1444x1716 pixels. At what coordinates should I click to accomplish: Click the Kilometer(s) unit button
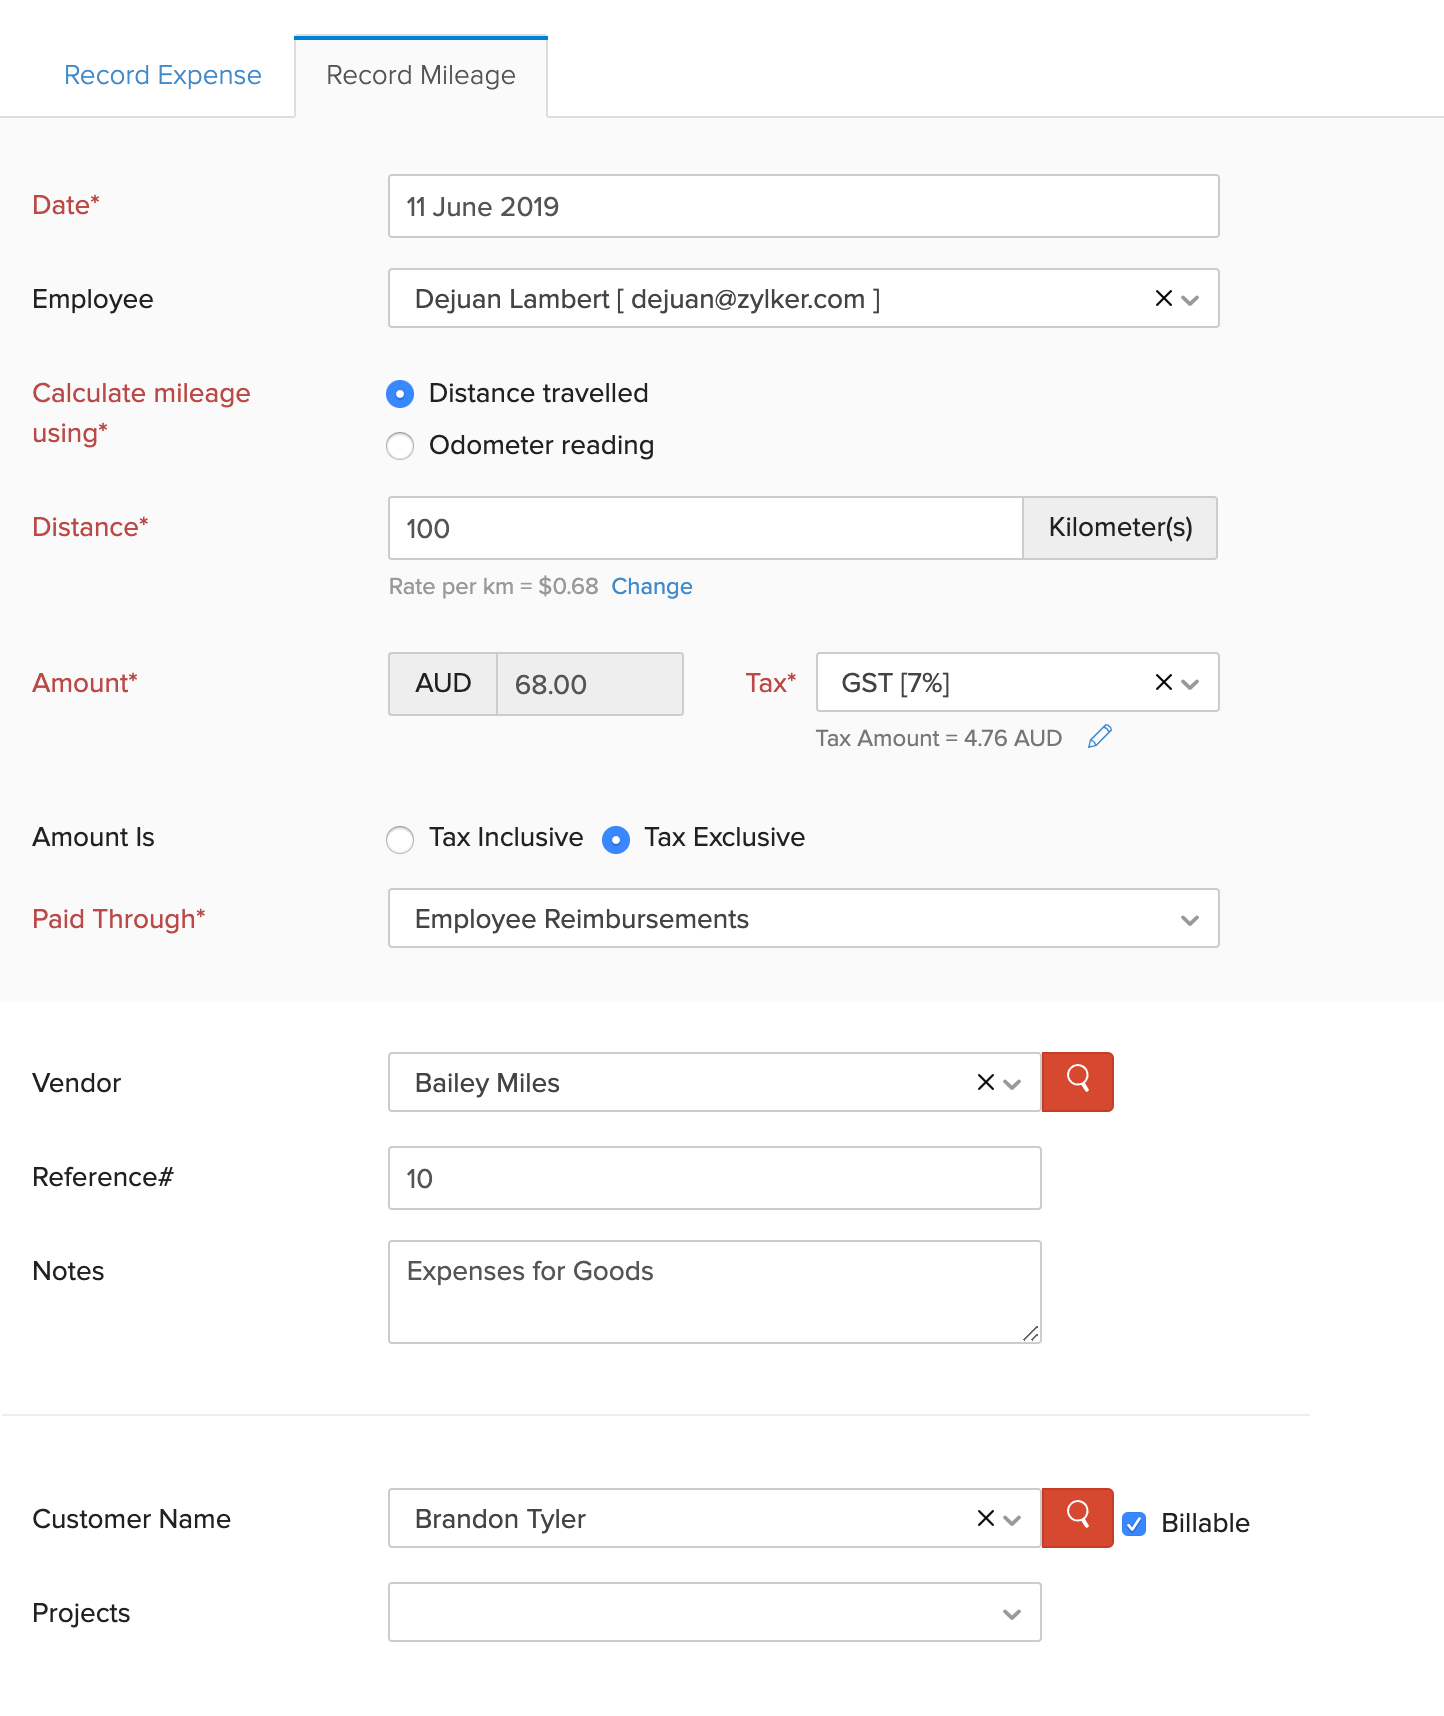[x=1119, y=528]
